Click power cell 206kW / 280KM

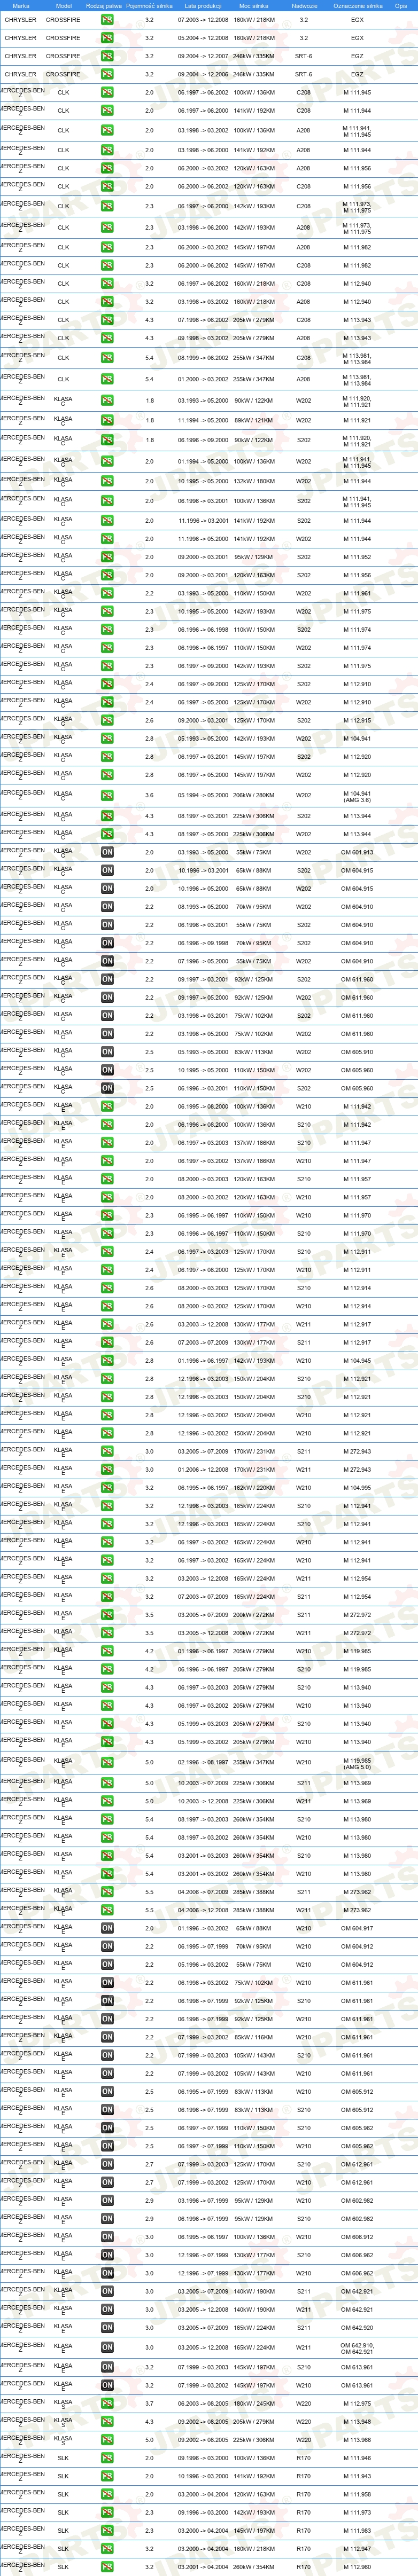tap(253, 796)
